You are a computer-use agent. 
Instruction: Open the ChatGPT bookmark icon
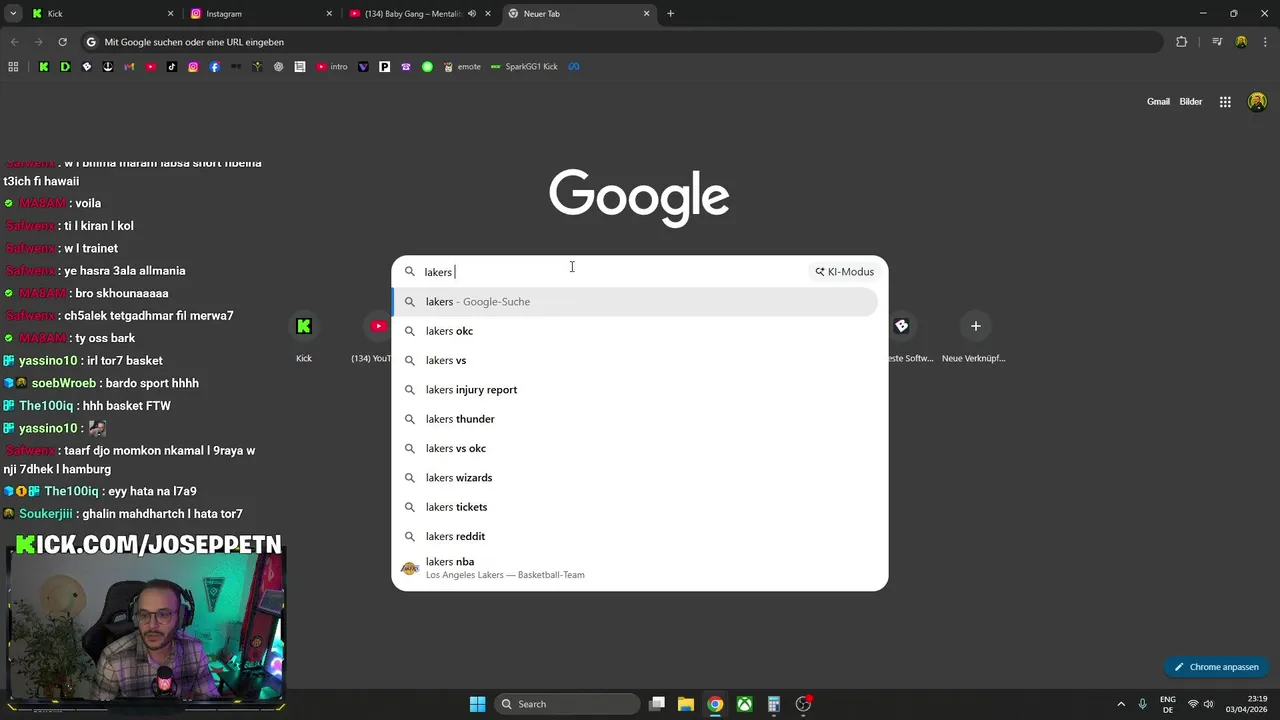pos(279,67)
